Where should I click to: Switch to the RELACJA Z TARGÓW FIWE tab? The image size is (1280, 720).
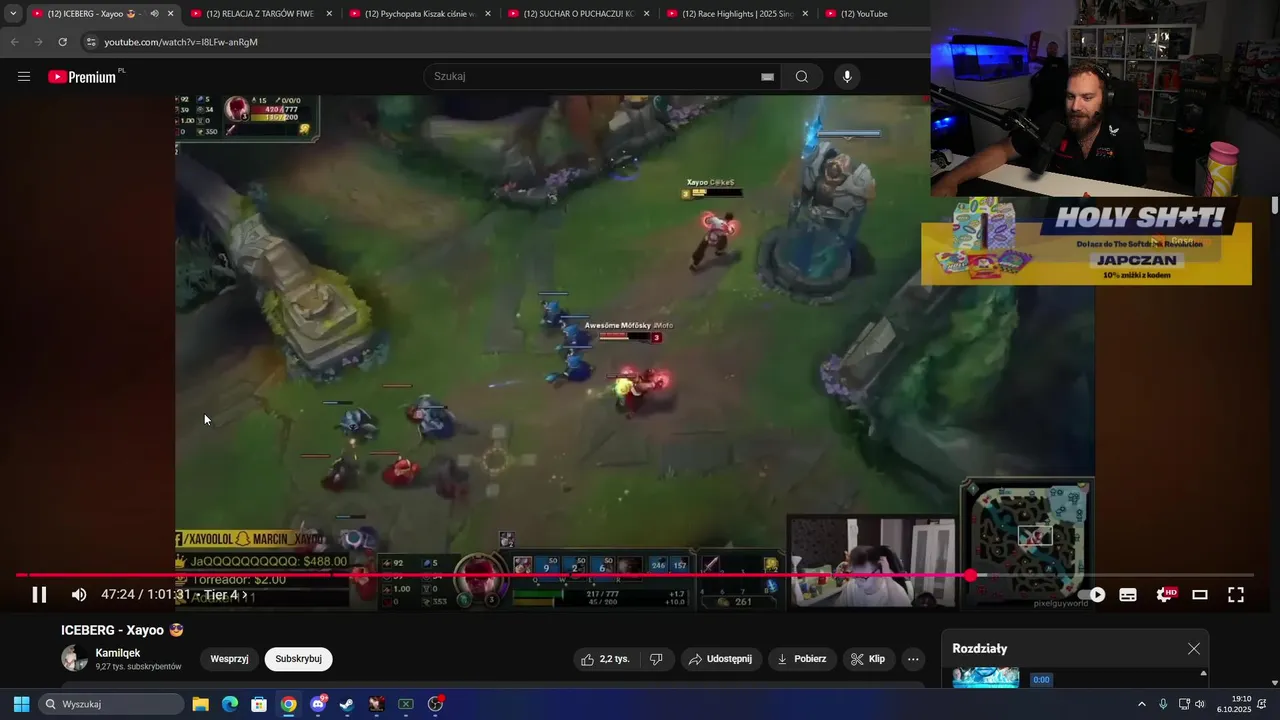point(260,14)
